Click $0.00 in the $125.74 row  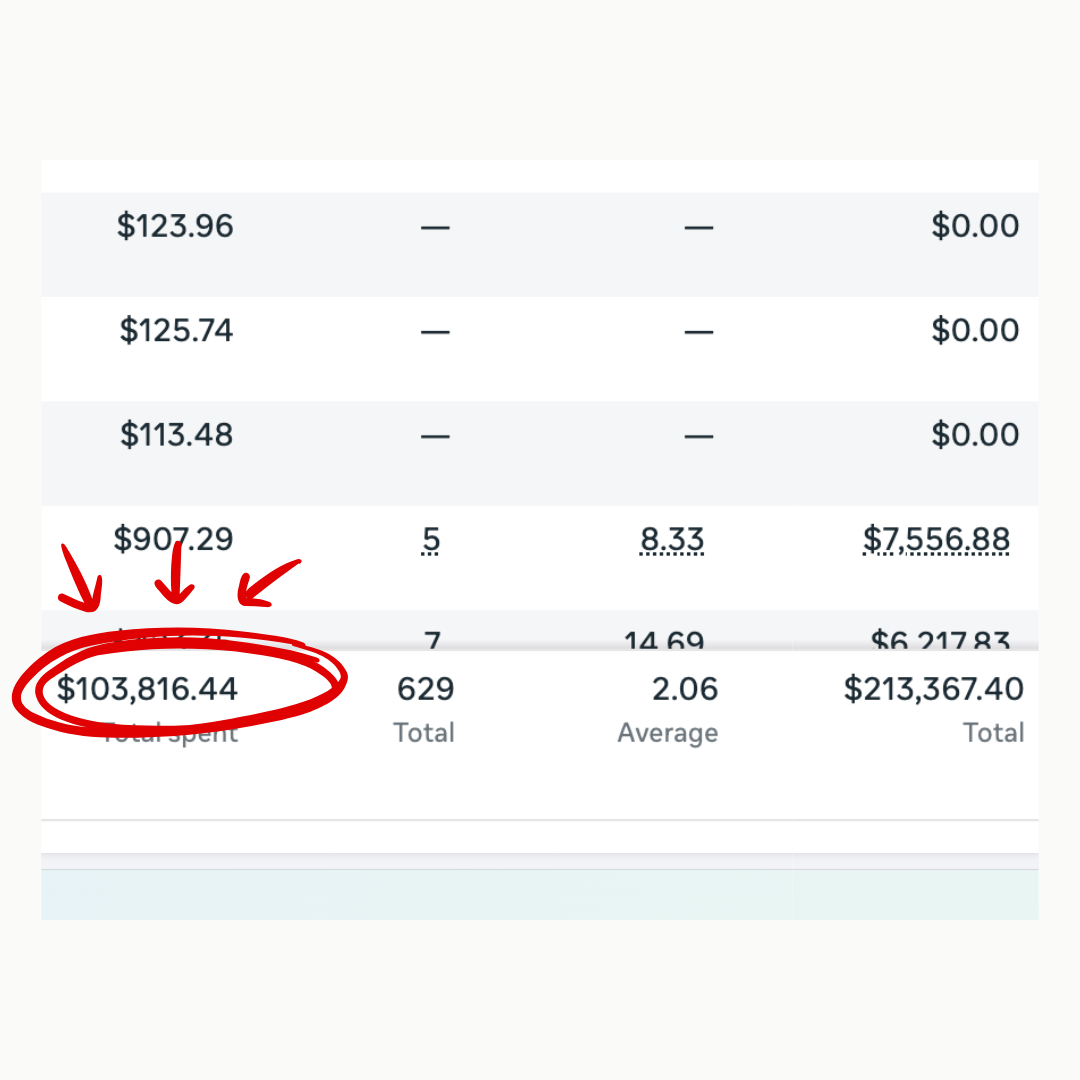[975, 331]
